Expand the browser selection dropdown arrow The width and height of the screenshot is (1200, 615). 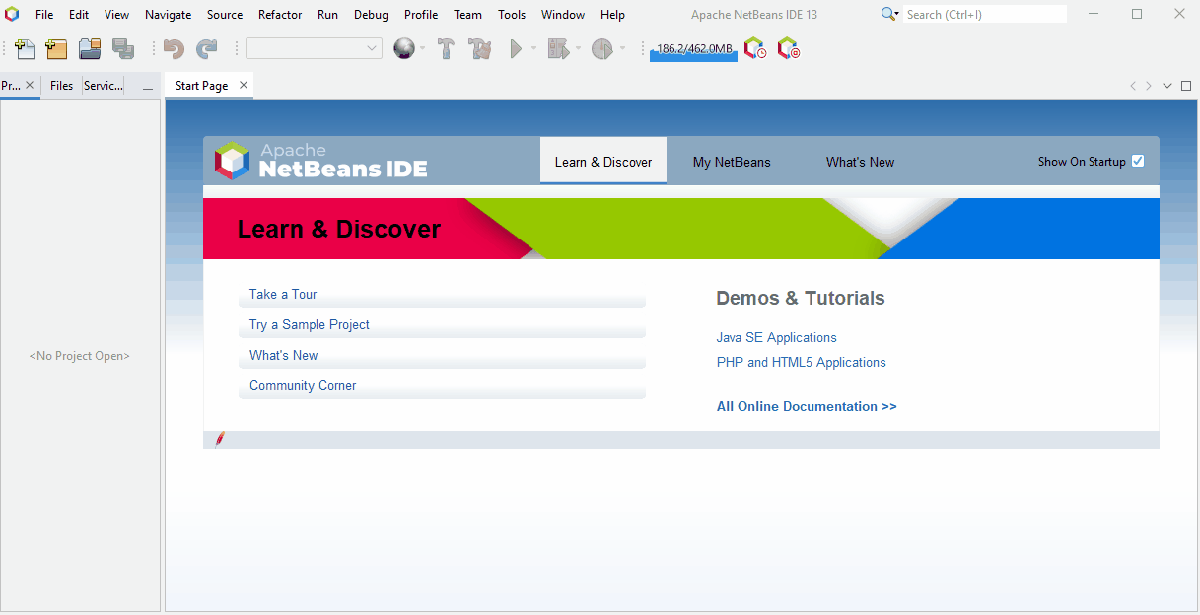pos(423,49)
